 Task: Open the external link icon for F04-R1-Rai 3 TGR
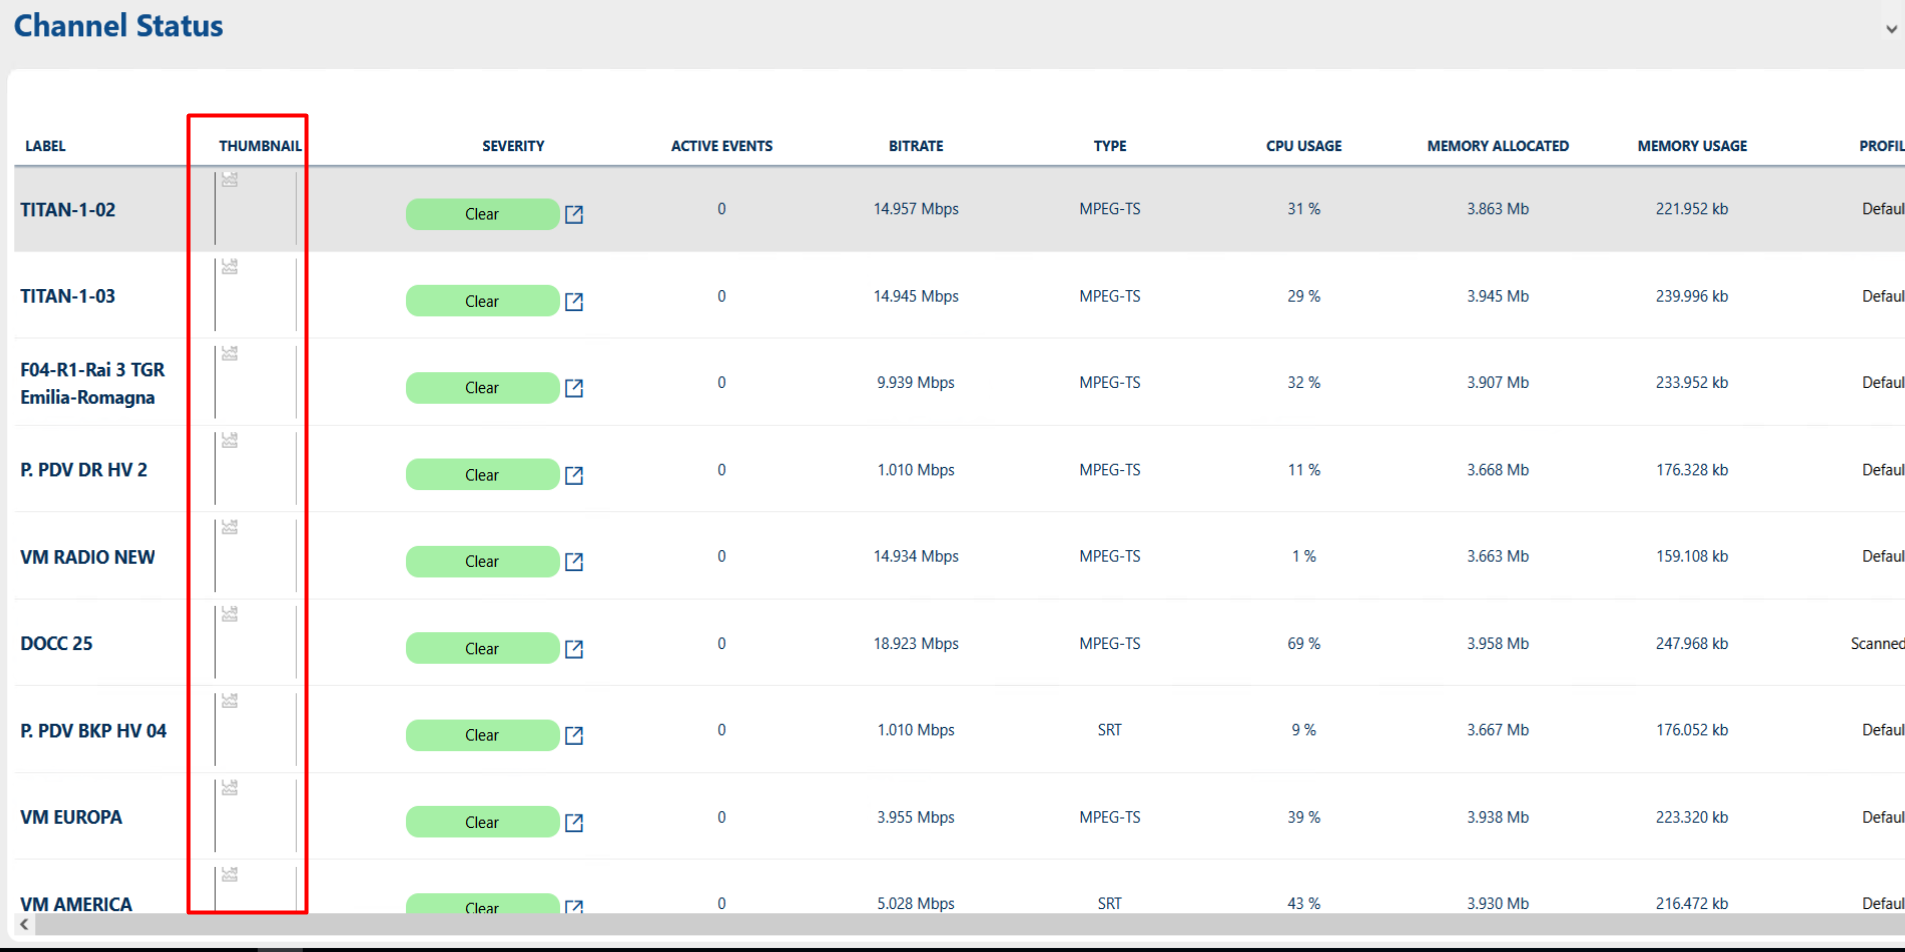574,388
